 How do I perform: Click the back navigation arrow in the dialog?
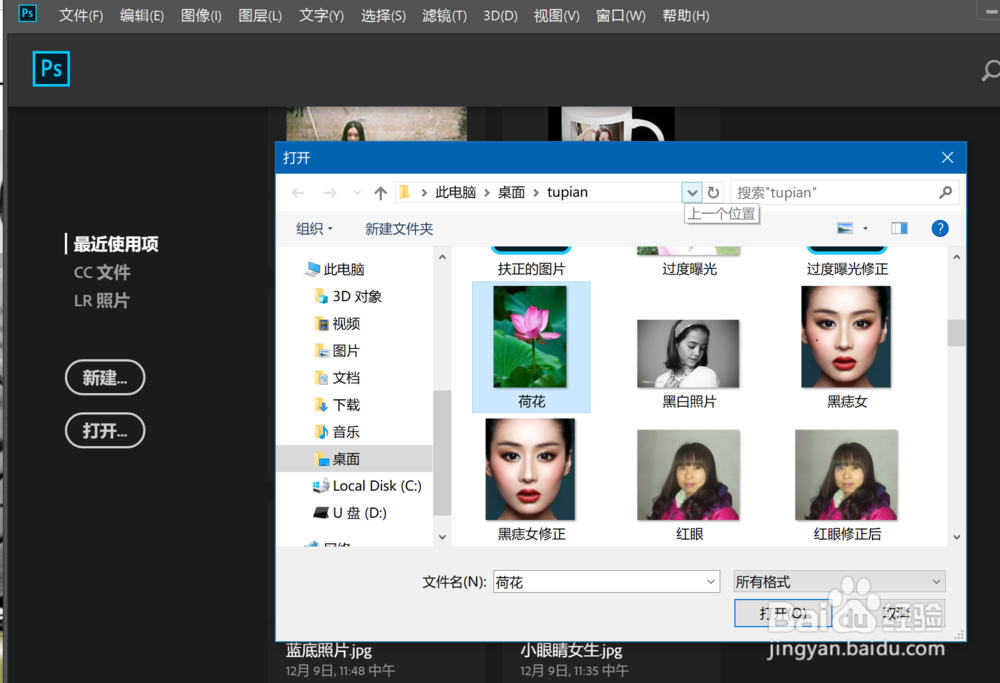296,191
